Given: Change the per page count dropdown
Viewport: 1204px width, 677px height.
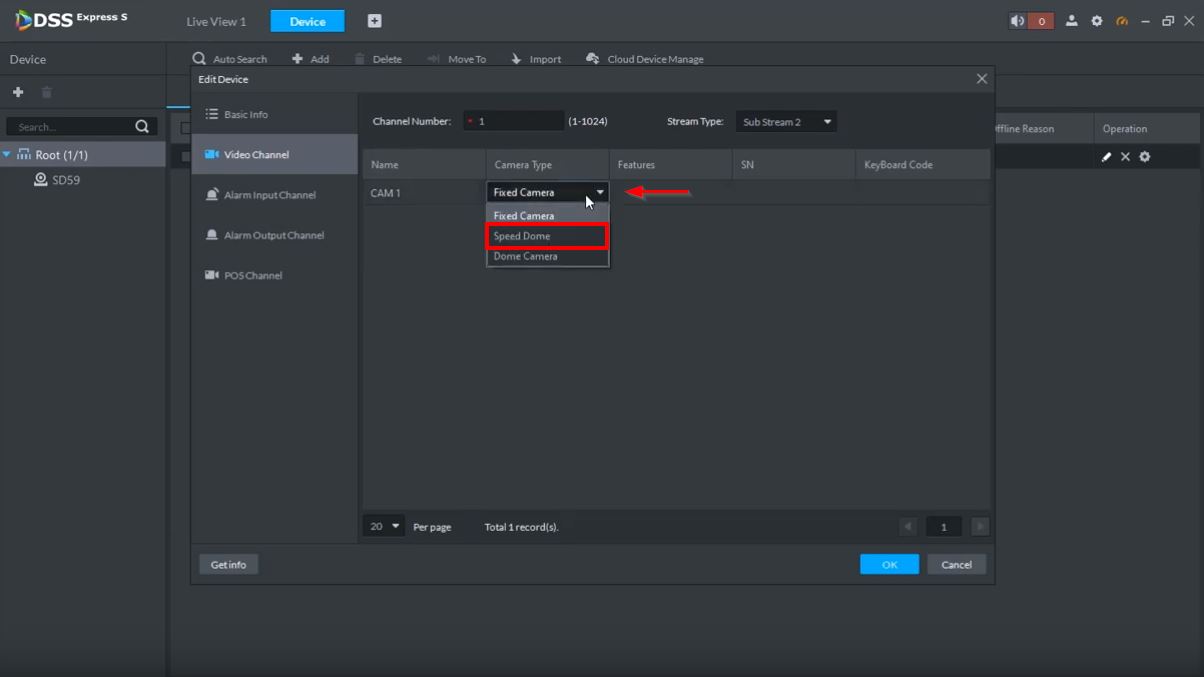Looking at the screenshot, I should point(383,526).
